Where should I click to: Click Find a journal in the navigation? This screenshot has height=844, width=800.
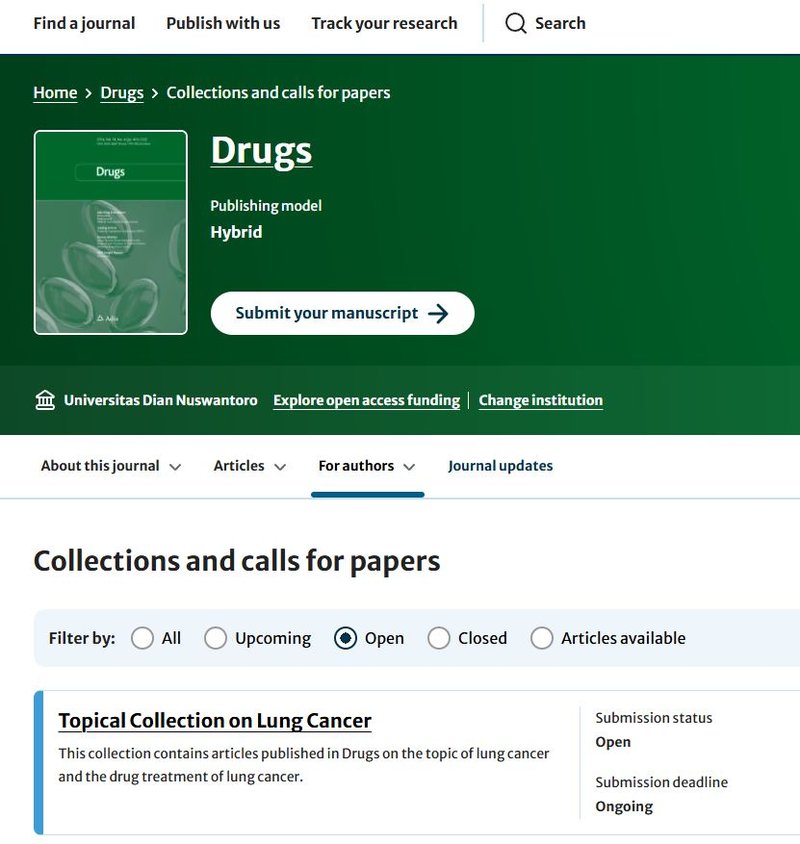point(84,23)
